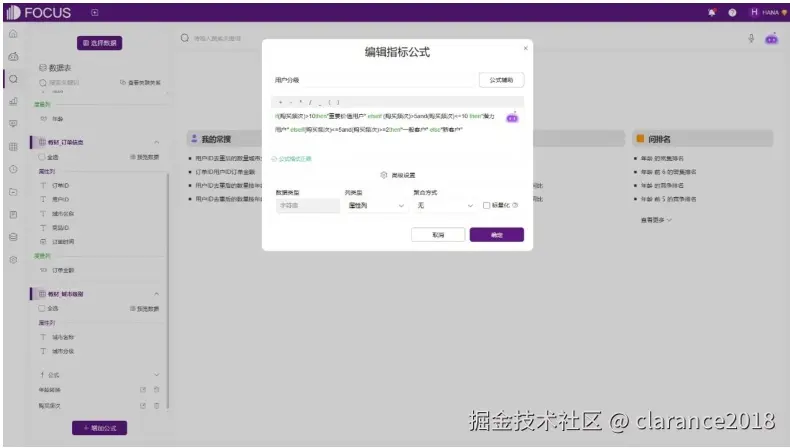This screenshot has height=448, width=790.
Task: Click the 公式辅助 button
Action: (501, 80)
